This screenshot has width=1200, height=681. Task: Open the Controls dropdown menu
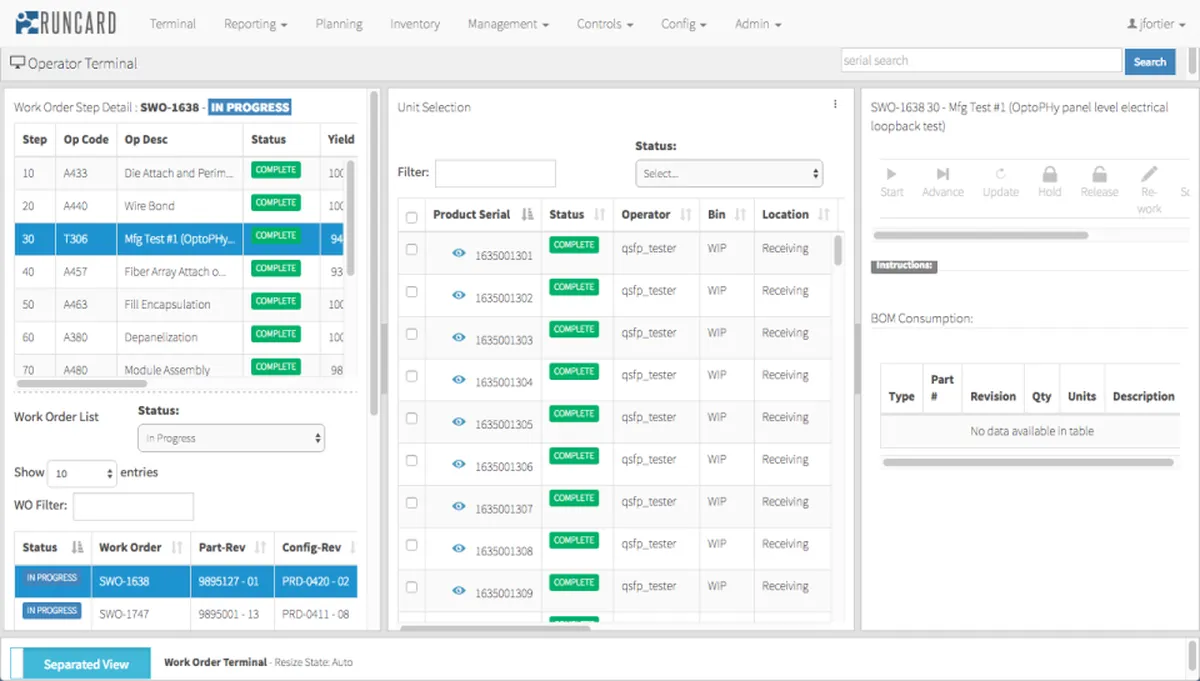[x=605, y=24]
